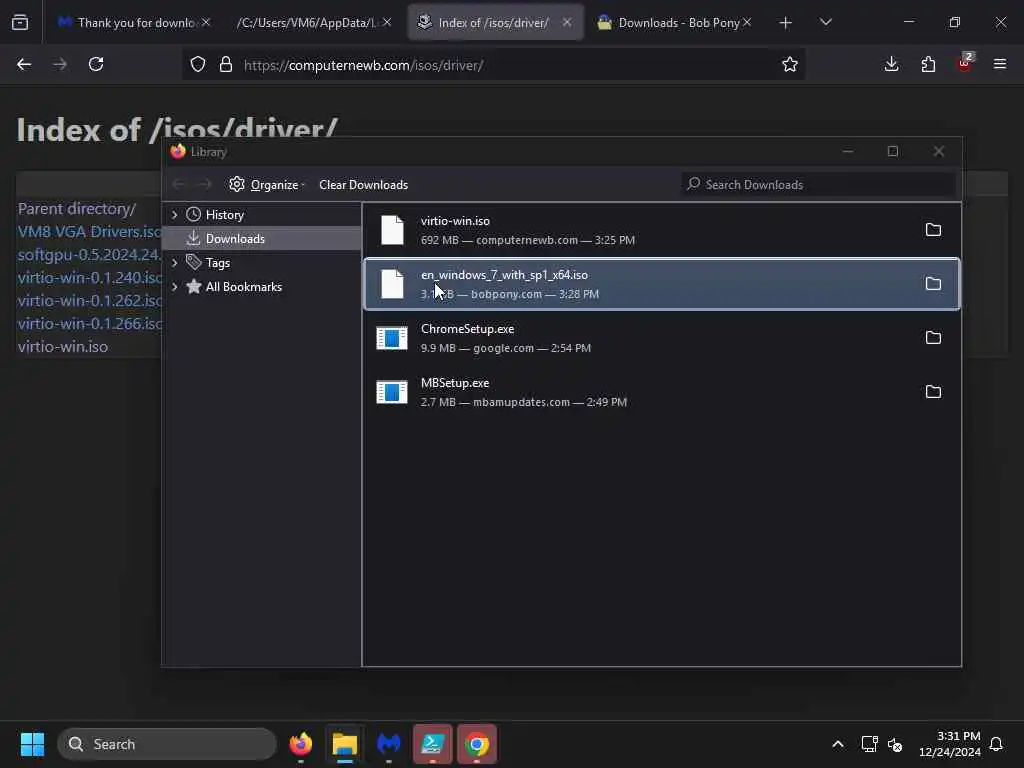This screenshot has width=1024, height=768.
Task: Select the virtio-win.iso file icon
Action: tap(392, 230)
